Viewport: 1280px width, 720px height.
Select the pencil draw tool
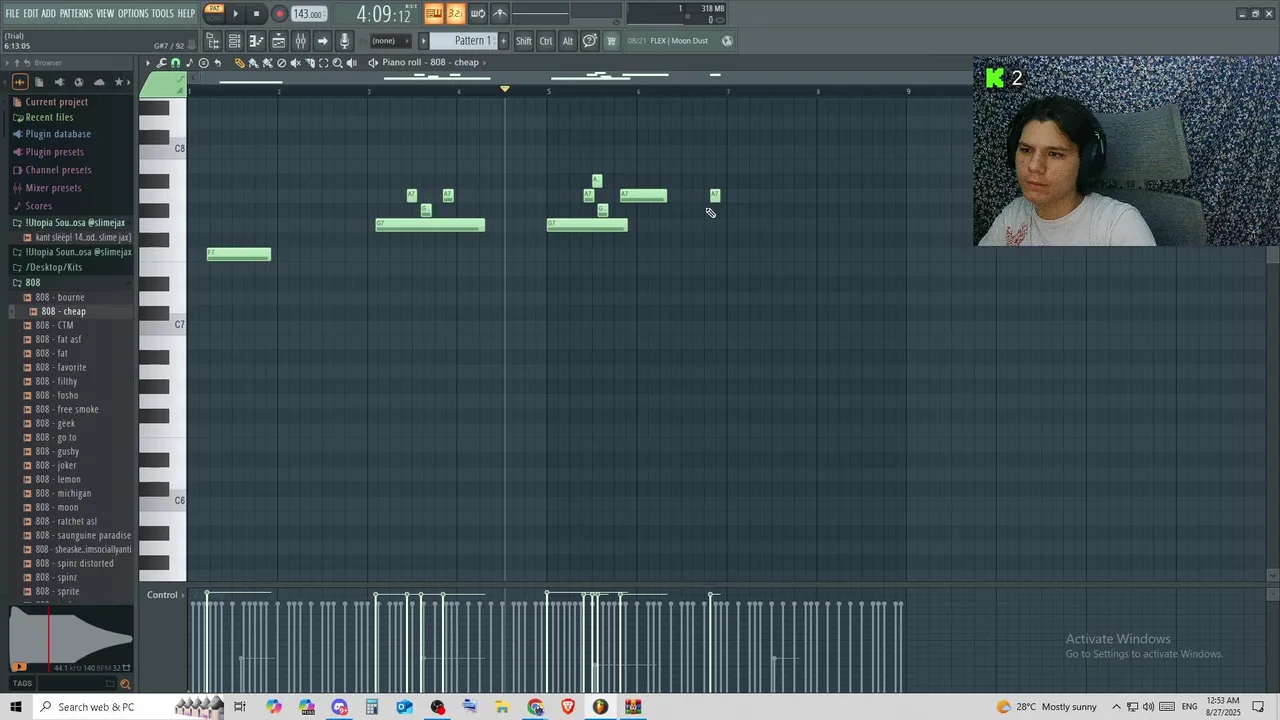239,63
